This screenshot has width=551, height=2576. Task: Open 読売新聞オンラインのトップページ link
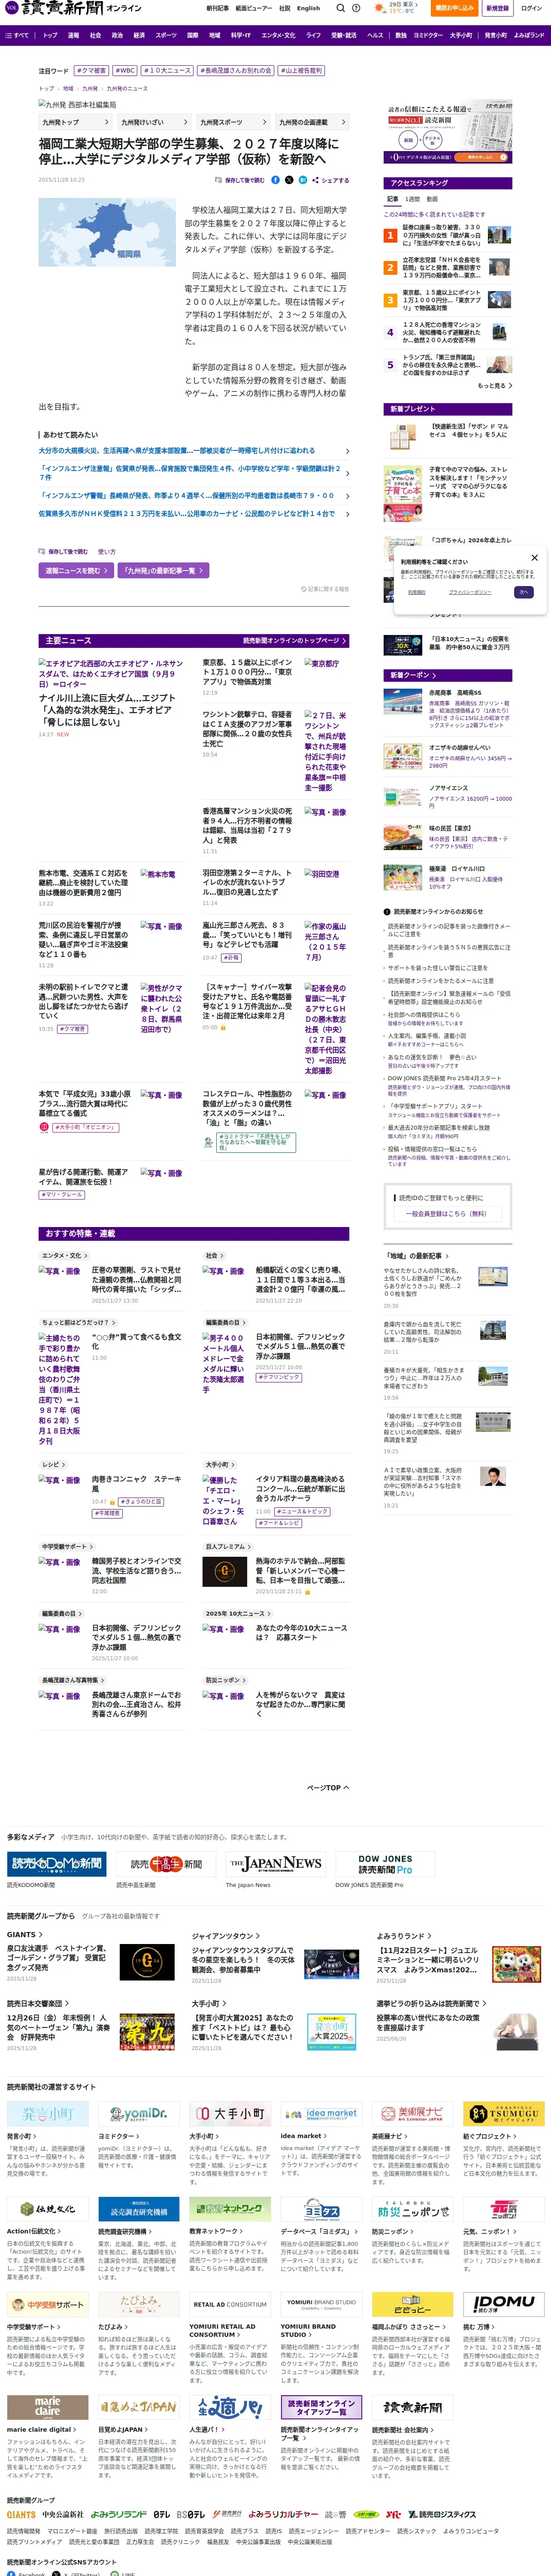[x=294, y=640]
